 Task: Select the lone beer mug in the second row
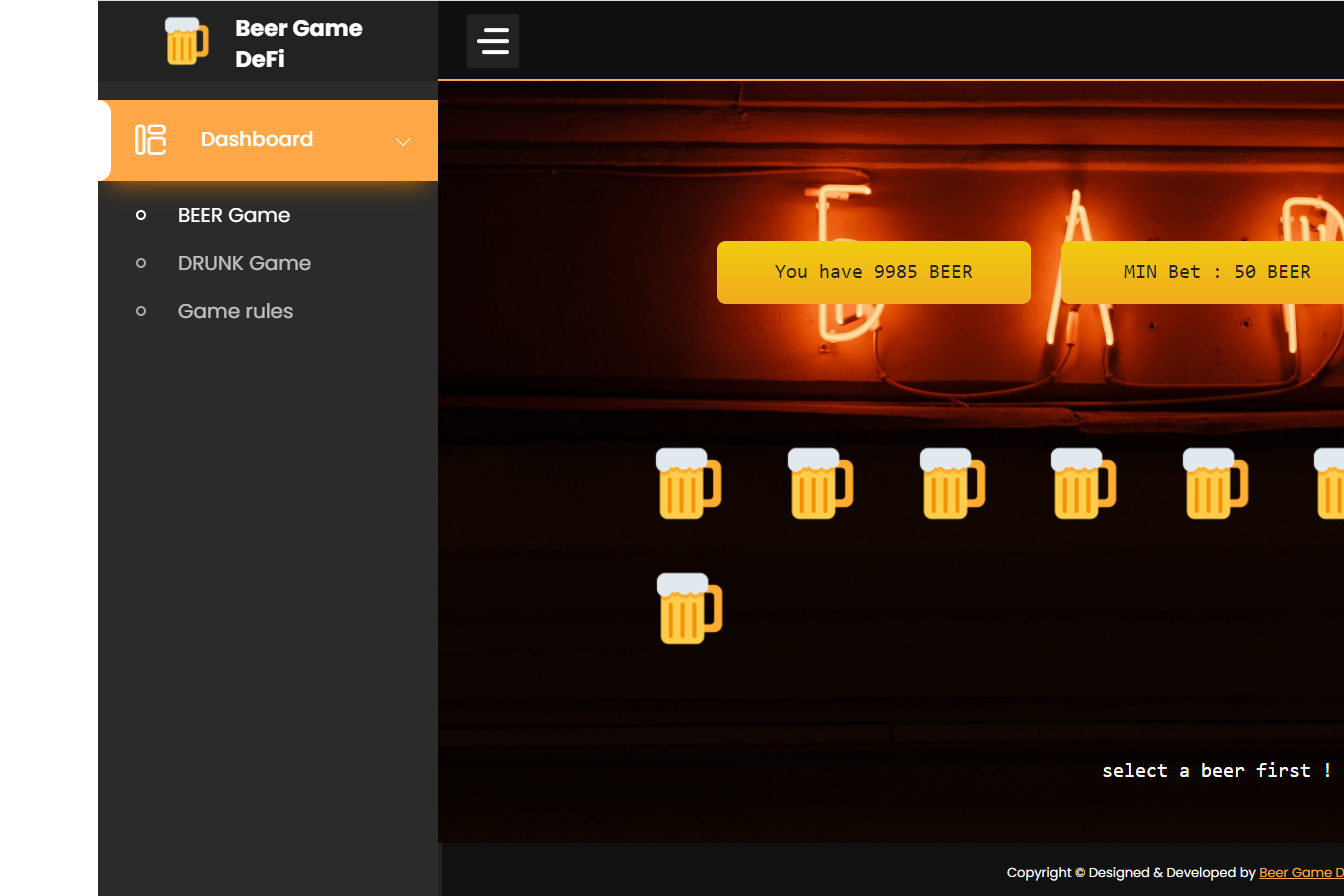pos(689,608)
